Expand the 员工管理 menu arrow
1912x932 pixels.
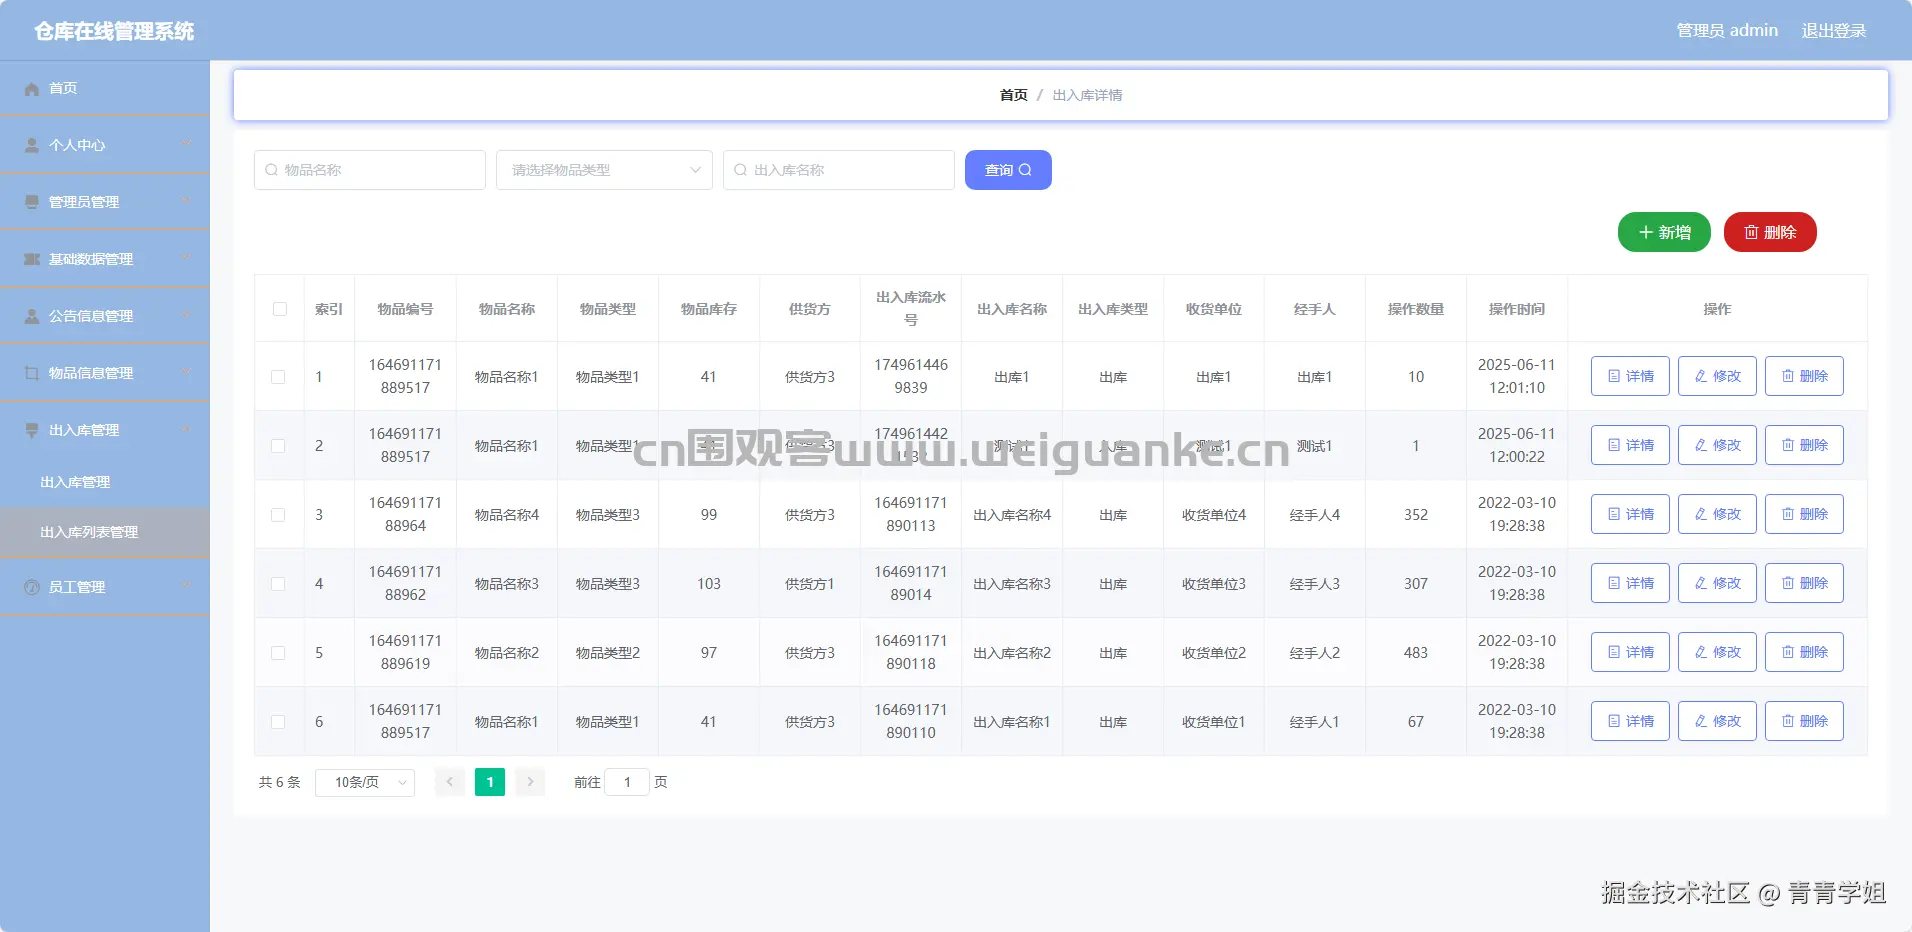pyautogui.click(x=186, y=587)
